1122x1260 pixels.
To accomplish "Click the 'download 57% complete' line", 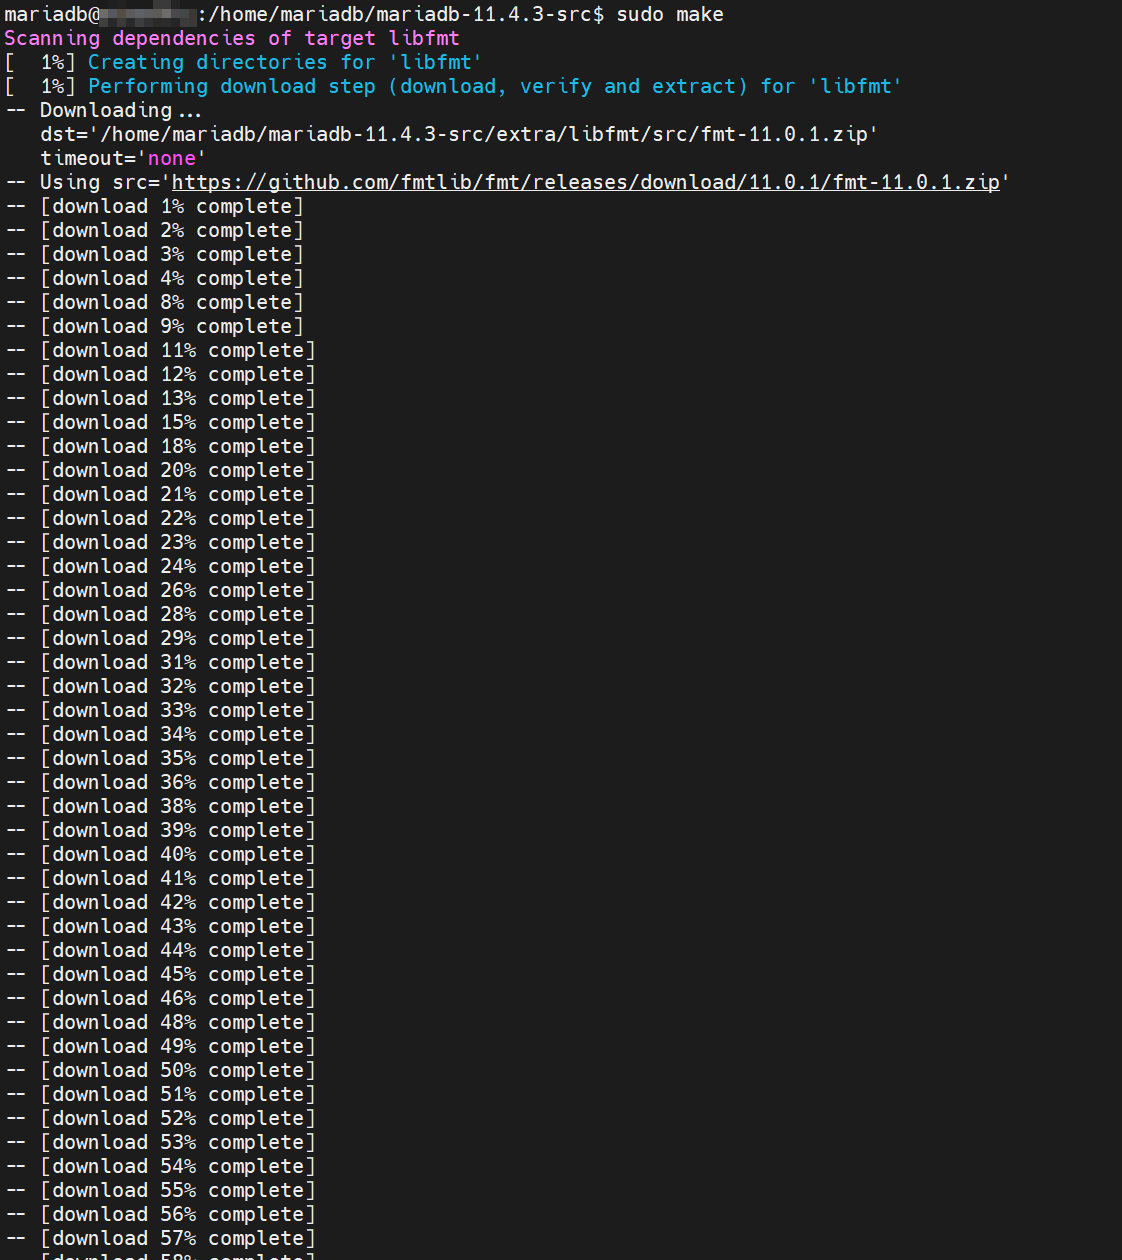I will click(161, 1239).
